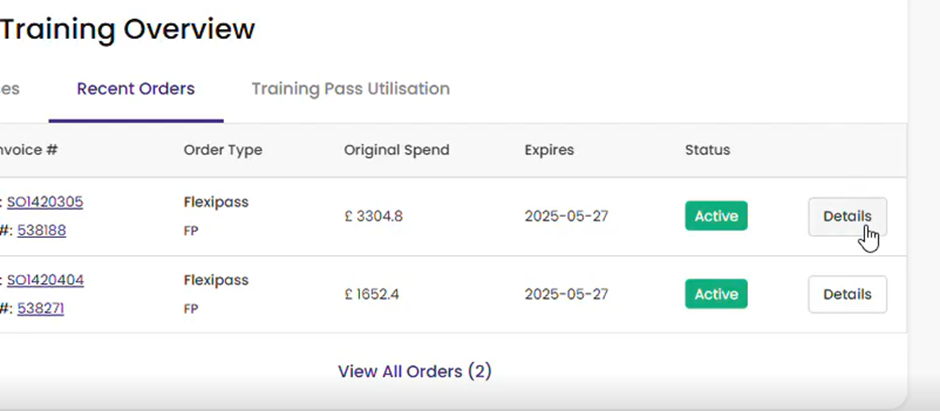Click the Invoice # column header
This screenshot has width=940, height=411.
pyautogui.click(x=29, y=150)
